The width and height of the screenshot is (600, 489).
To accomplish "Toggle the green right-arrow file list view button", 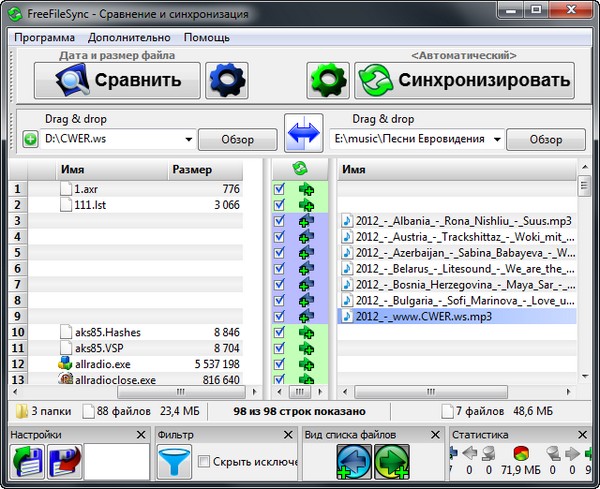I will click(391, 463).
